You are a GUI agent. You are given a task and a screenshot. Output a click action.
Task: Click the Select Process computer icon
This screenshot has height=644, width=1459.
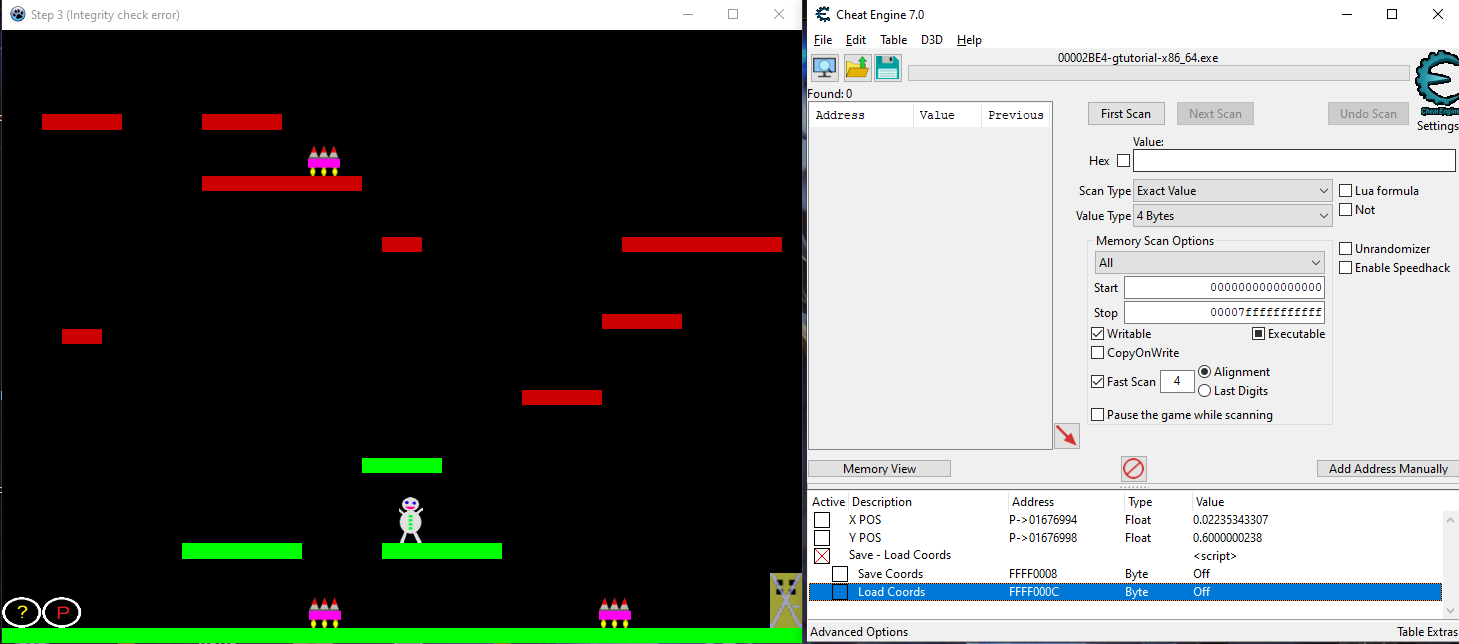[x=825, y=68]
